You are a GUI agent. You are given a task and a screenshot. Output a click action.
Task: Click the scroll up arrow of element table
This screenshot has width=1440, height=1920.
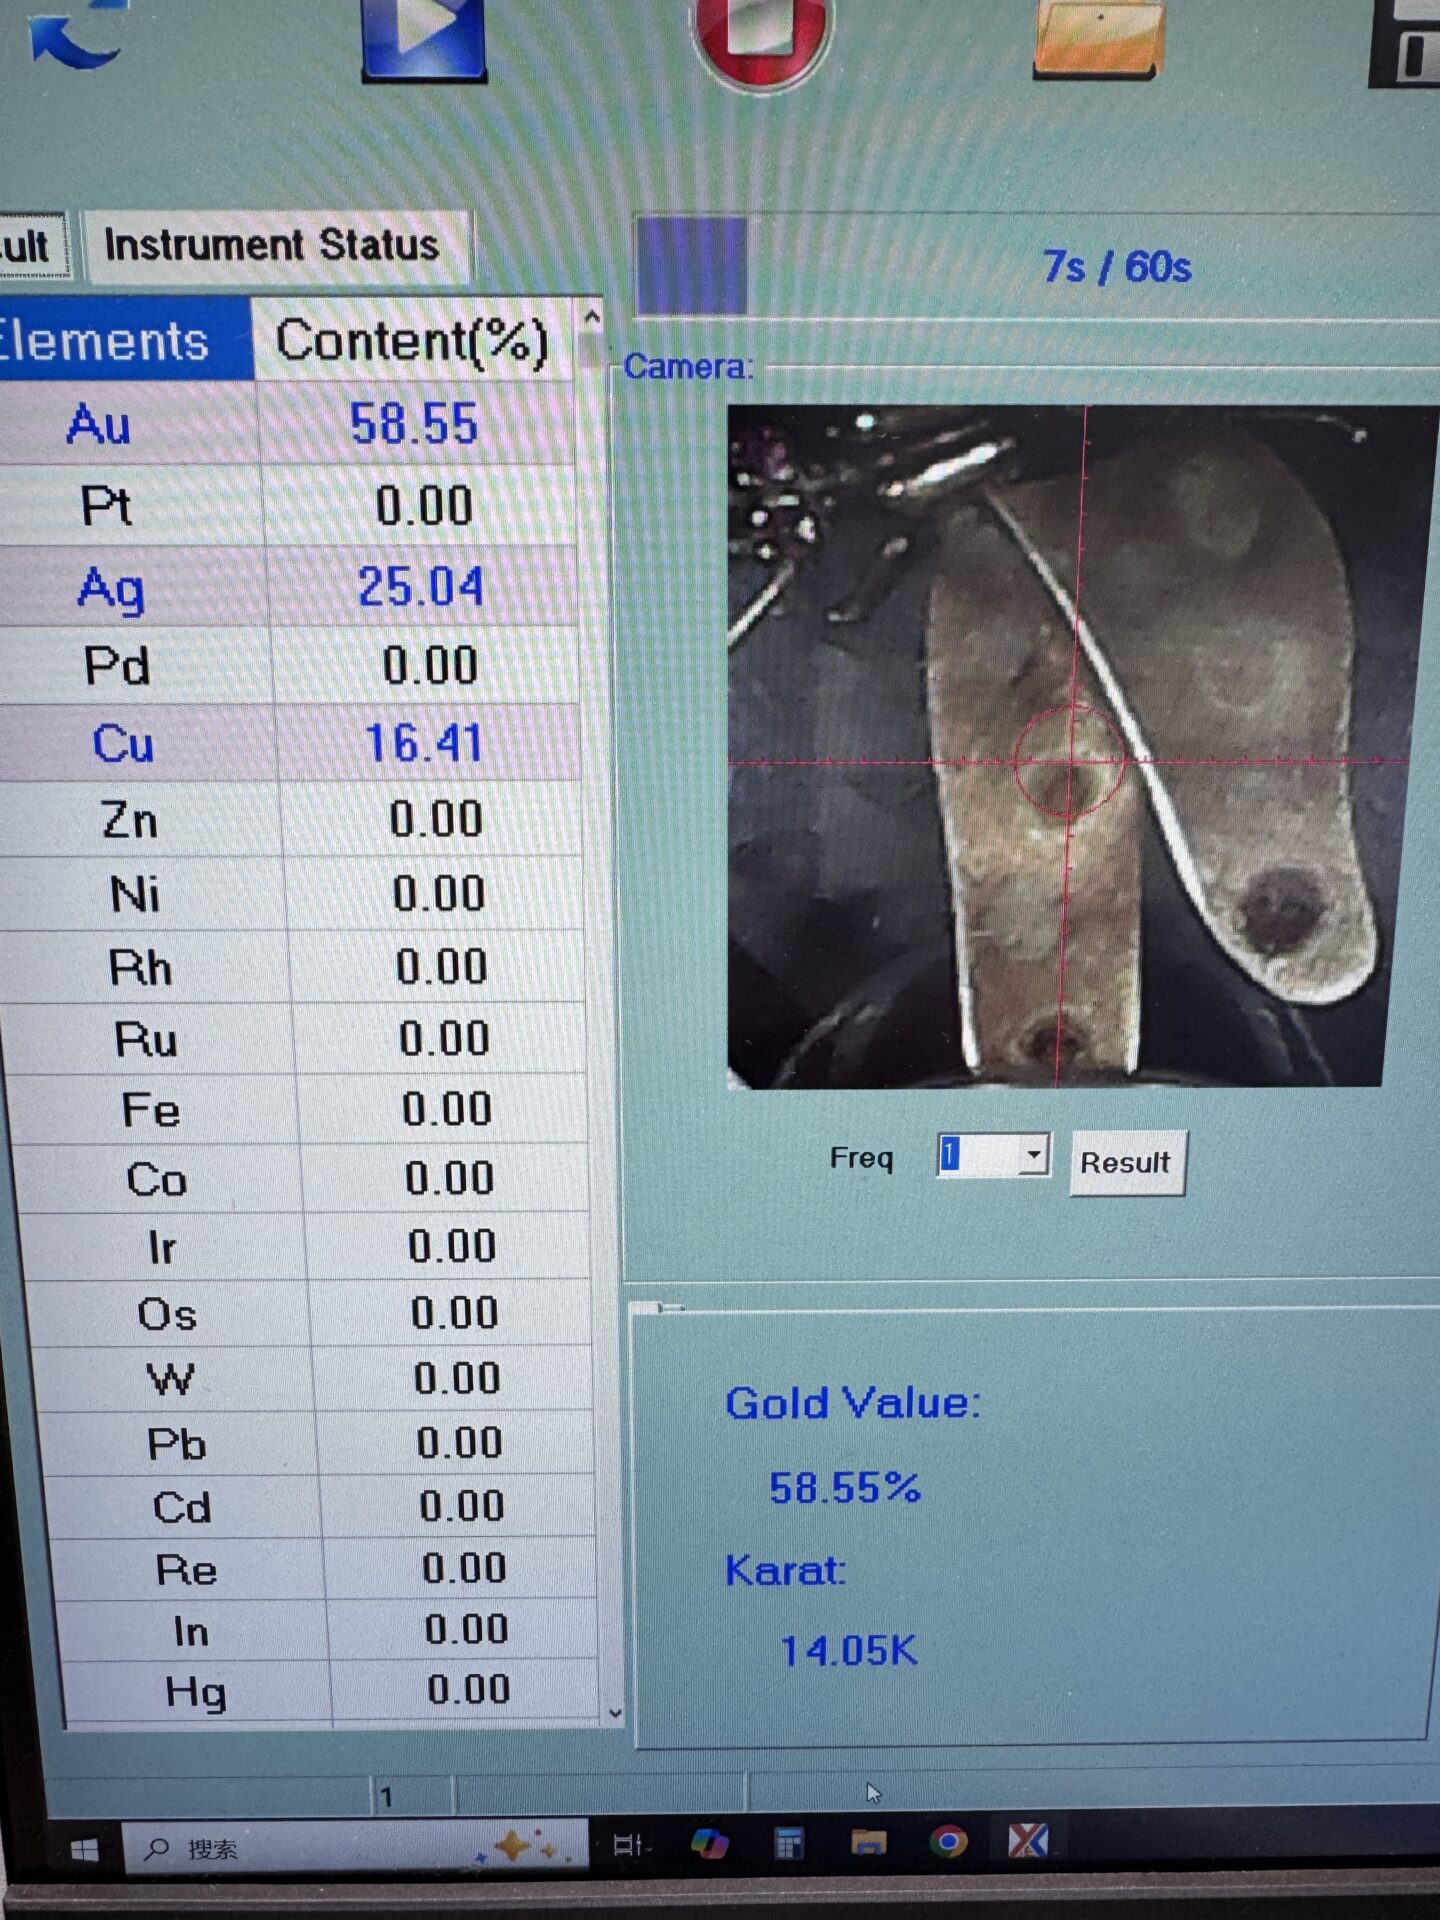point(591,319)
